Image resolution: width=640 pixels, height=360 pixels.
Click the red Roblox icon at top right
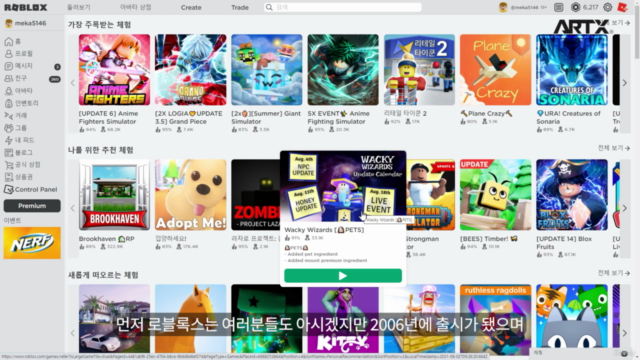[x=622, y=7]
